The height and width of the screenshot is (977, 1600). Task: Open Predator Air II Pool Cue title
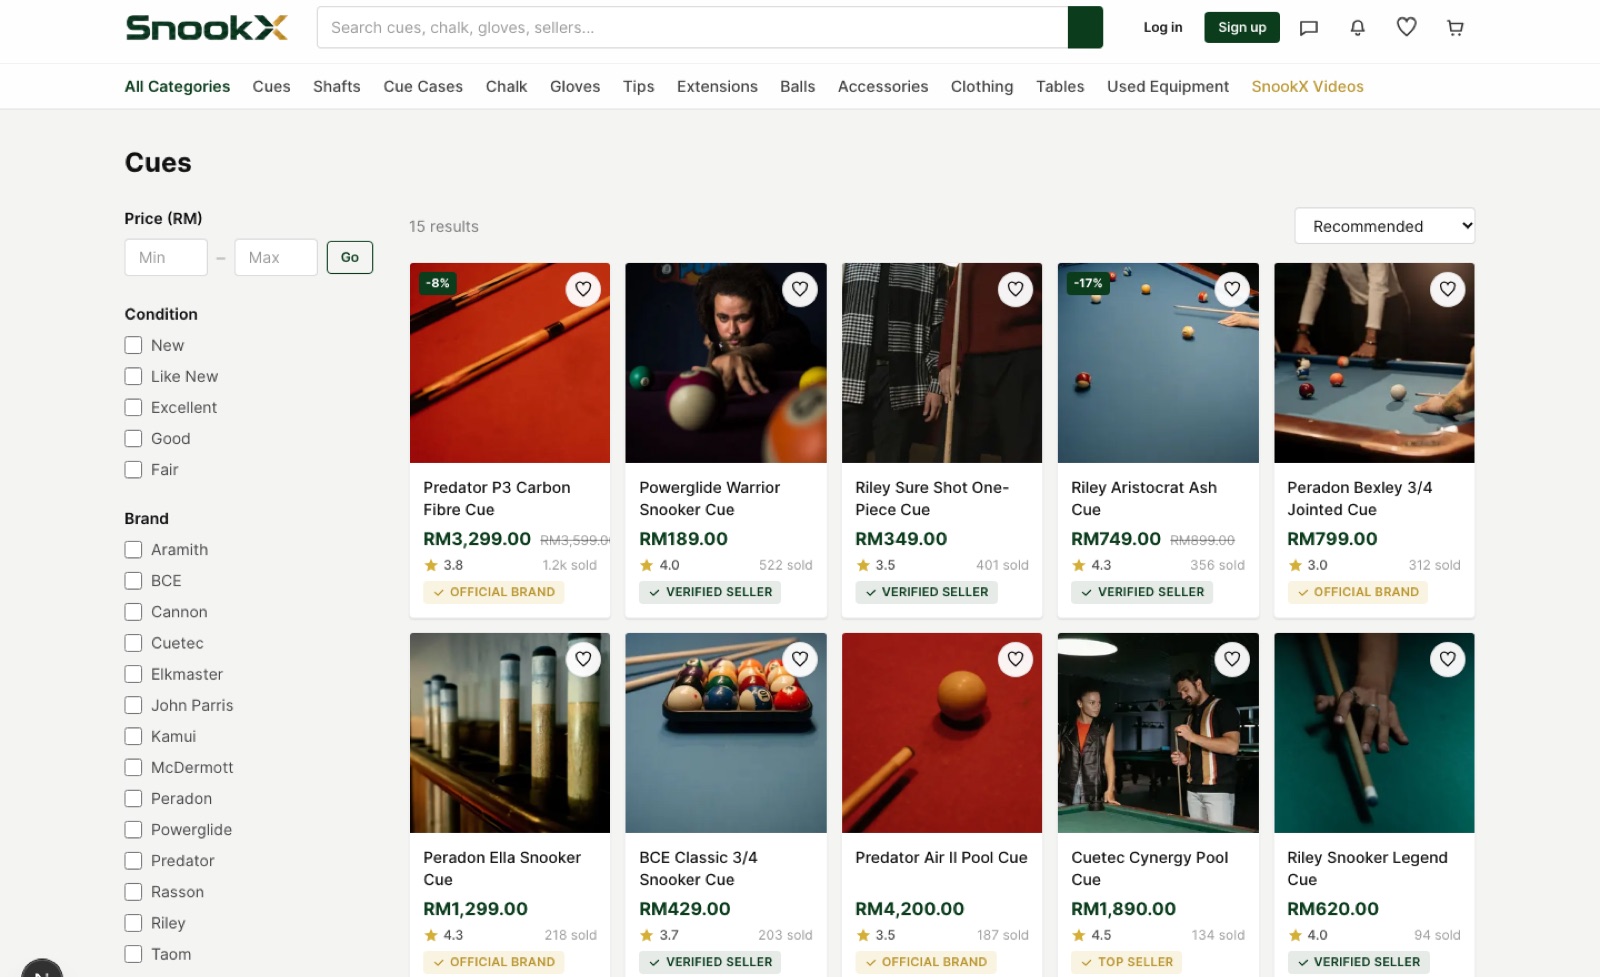pyautogui.click(x=941, y=857)
